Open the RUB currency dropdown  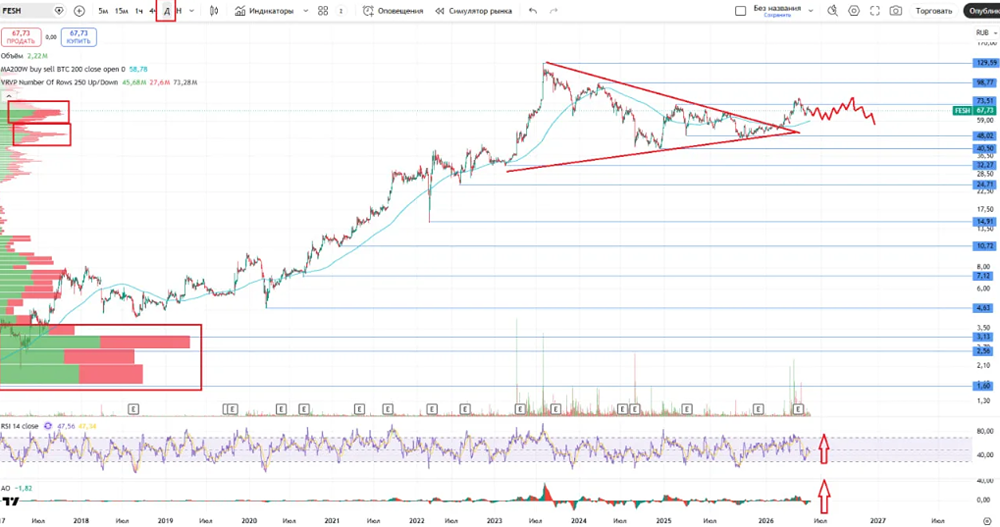click(x=986, y=33)
